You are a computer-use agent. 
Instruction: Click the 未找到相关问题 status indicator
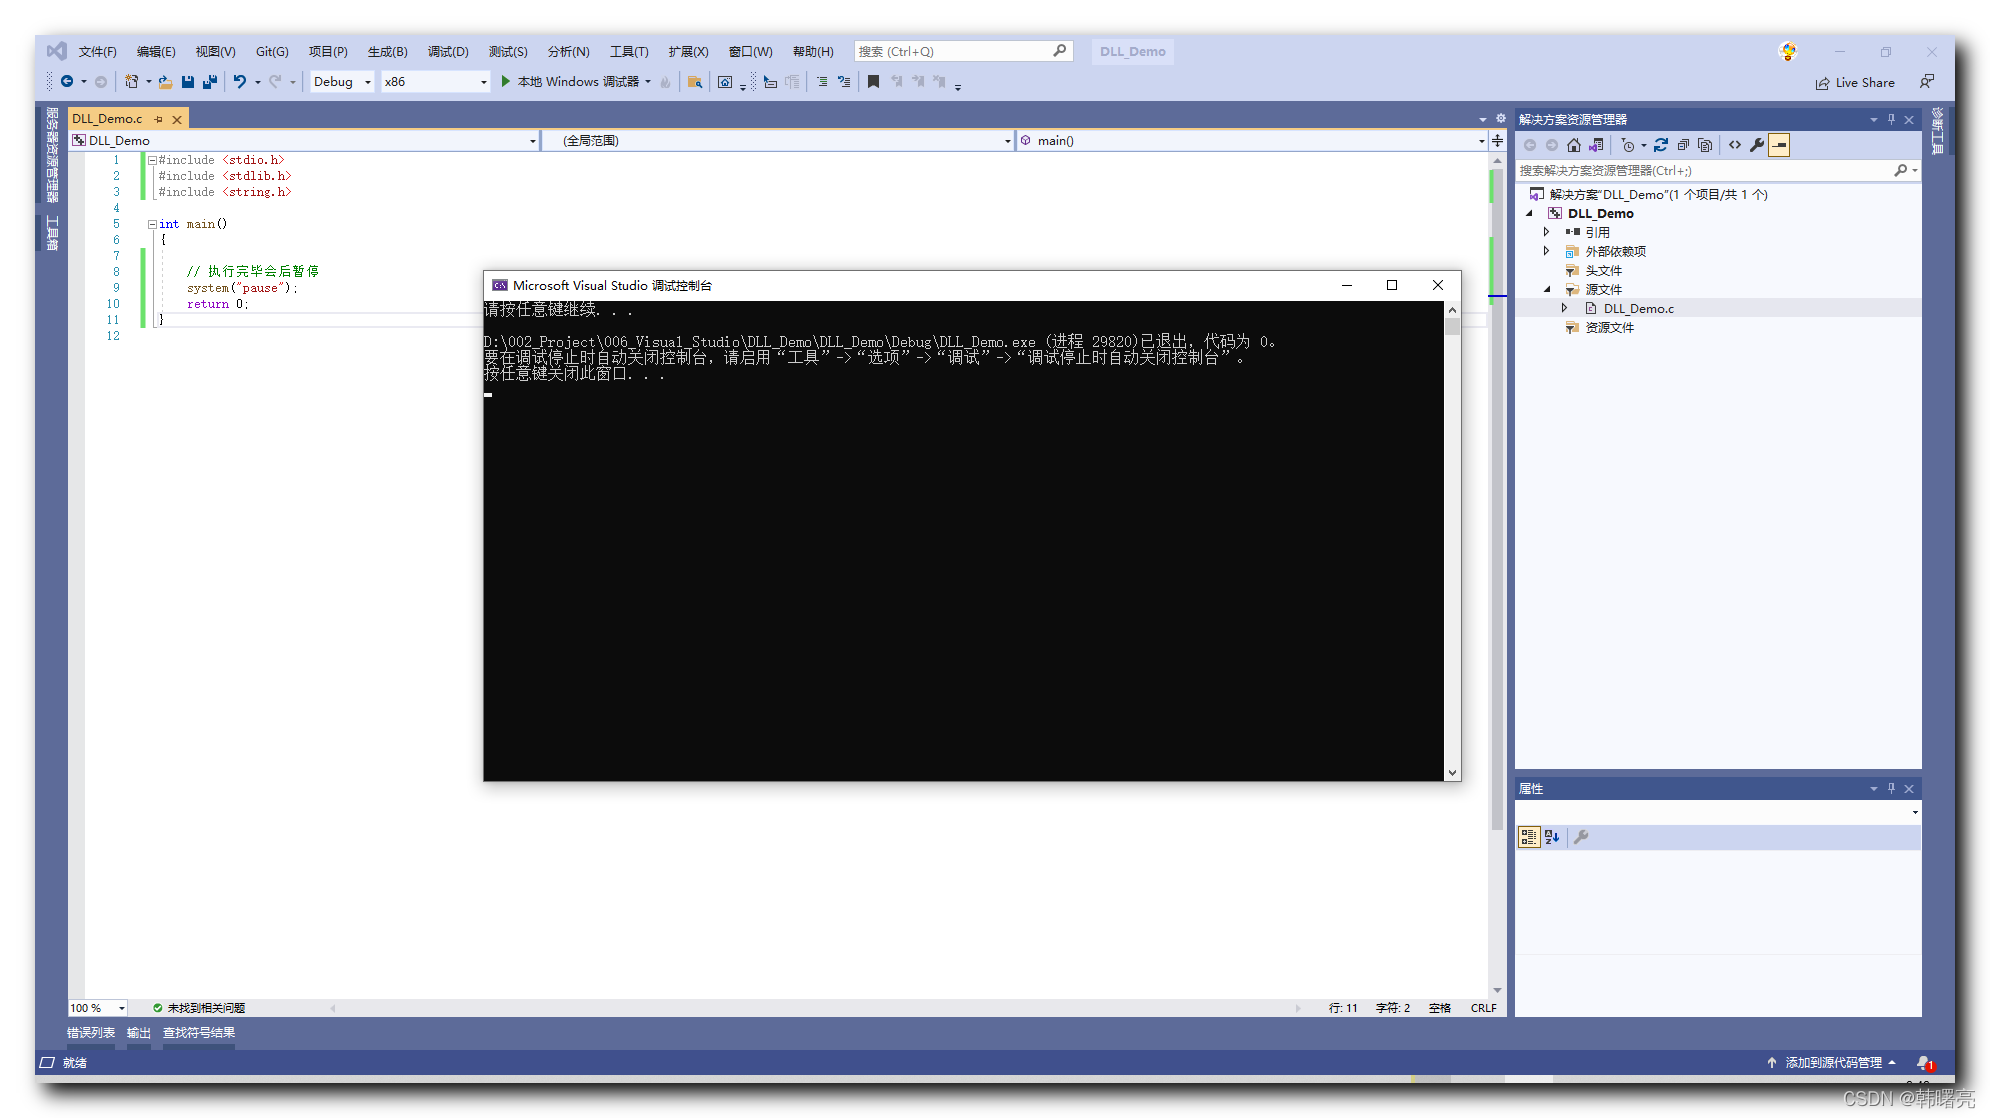point(199,1008)
